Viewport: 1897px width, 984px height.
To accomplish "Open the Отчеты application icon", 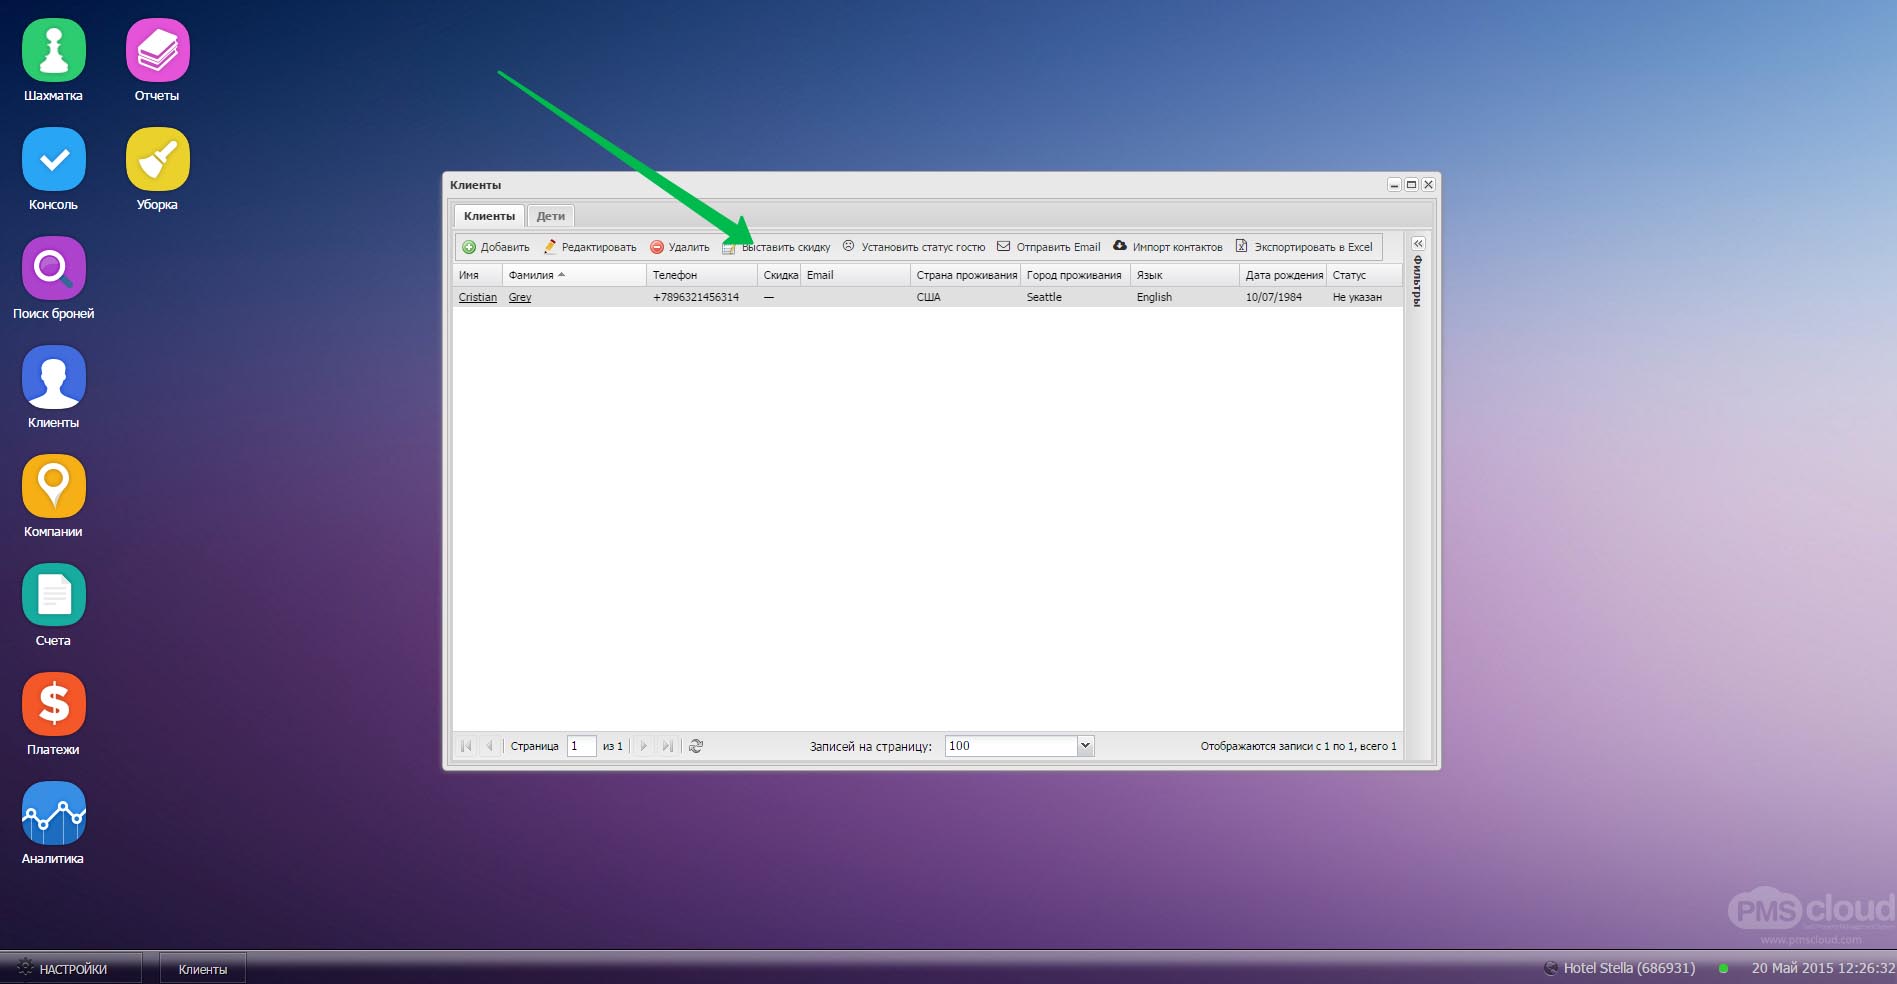I will (x=157, y=48).
